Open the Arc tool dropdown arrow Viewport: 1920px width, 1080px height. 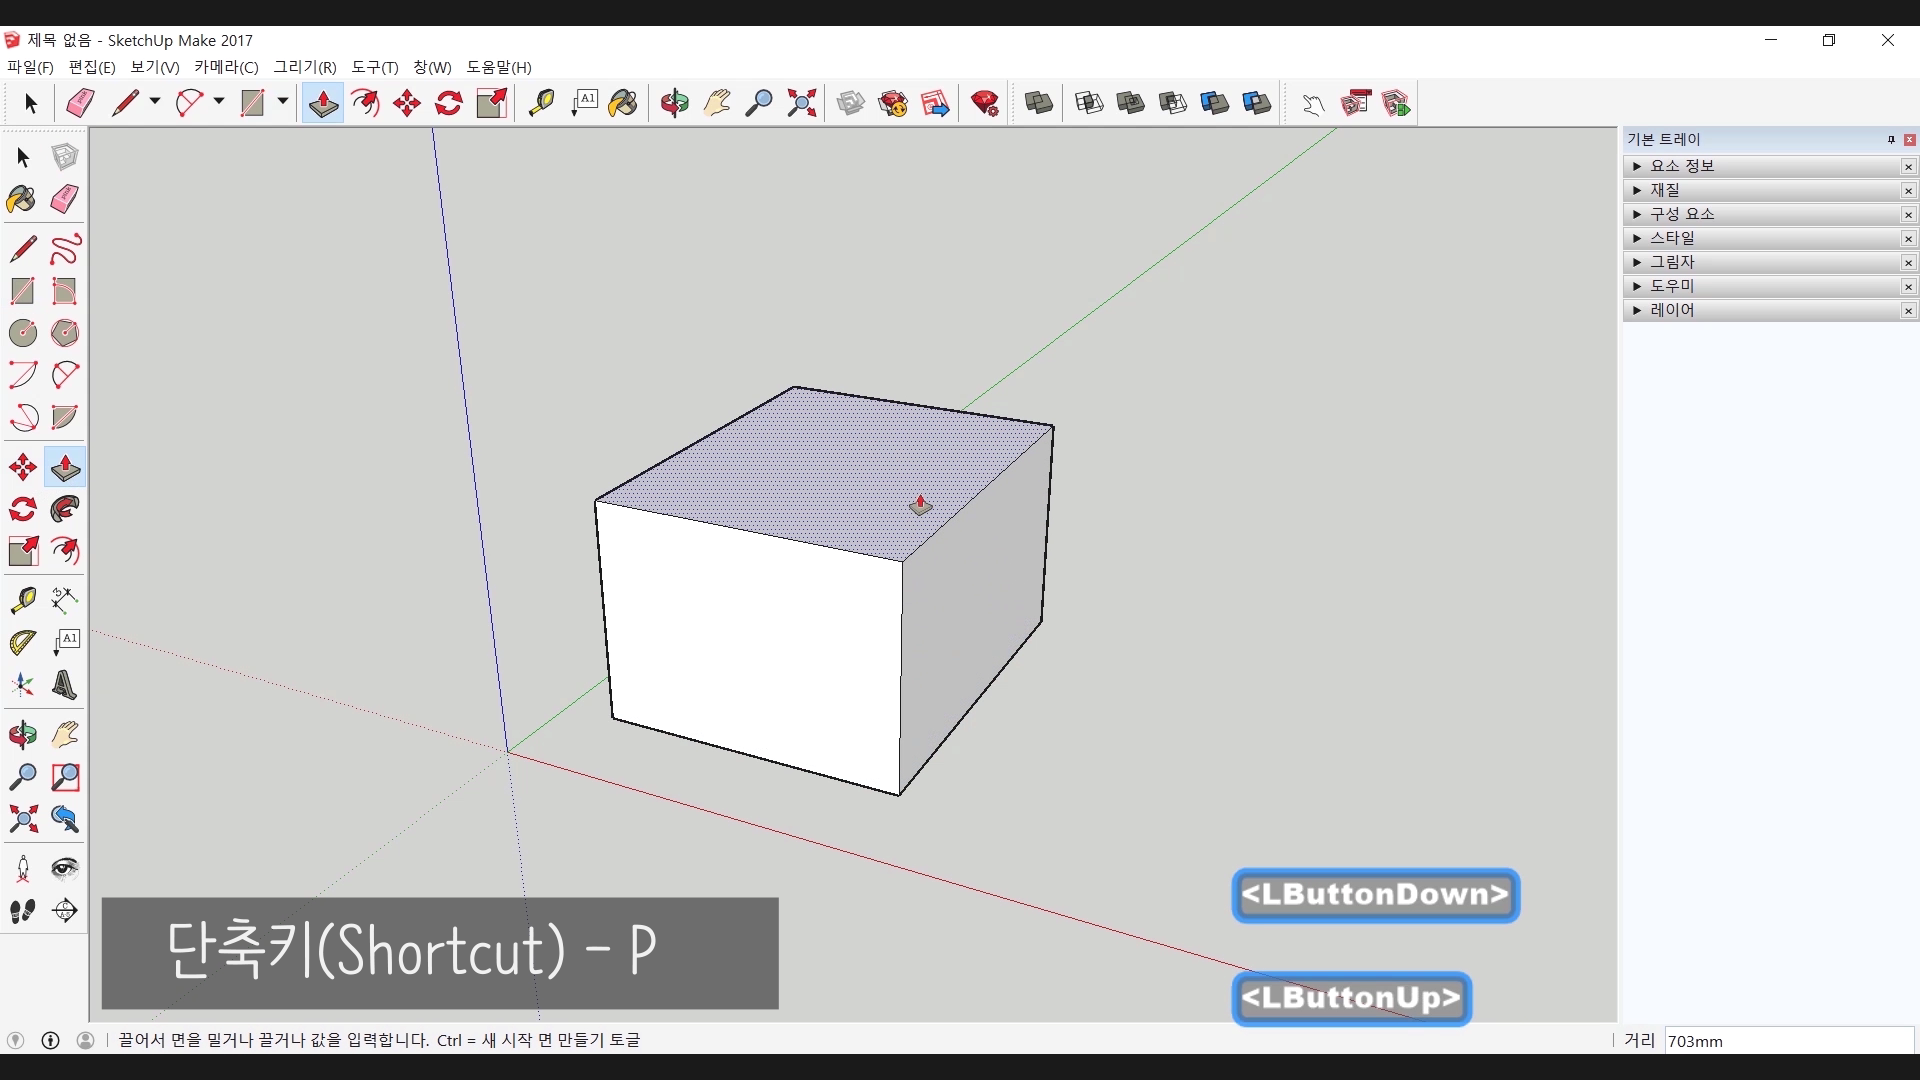(219, 102)
